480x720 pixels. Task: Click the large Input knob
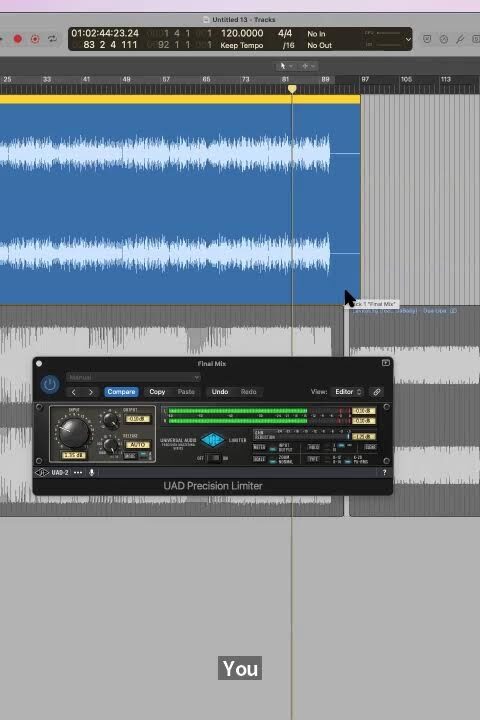tap(73, 432)
